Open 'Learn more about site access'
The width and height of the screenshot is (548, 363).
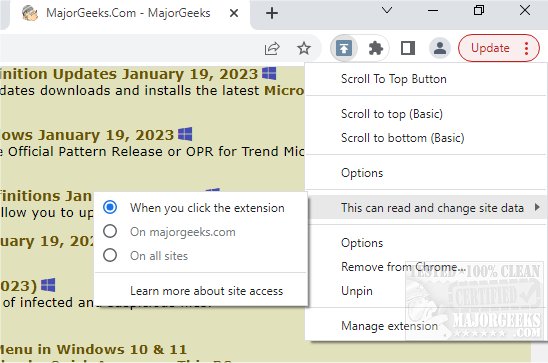point(207,291)
